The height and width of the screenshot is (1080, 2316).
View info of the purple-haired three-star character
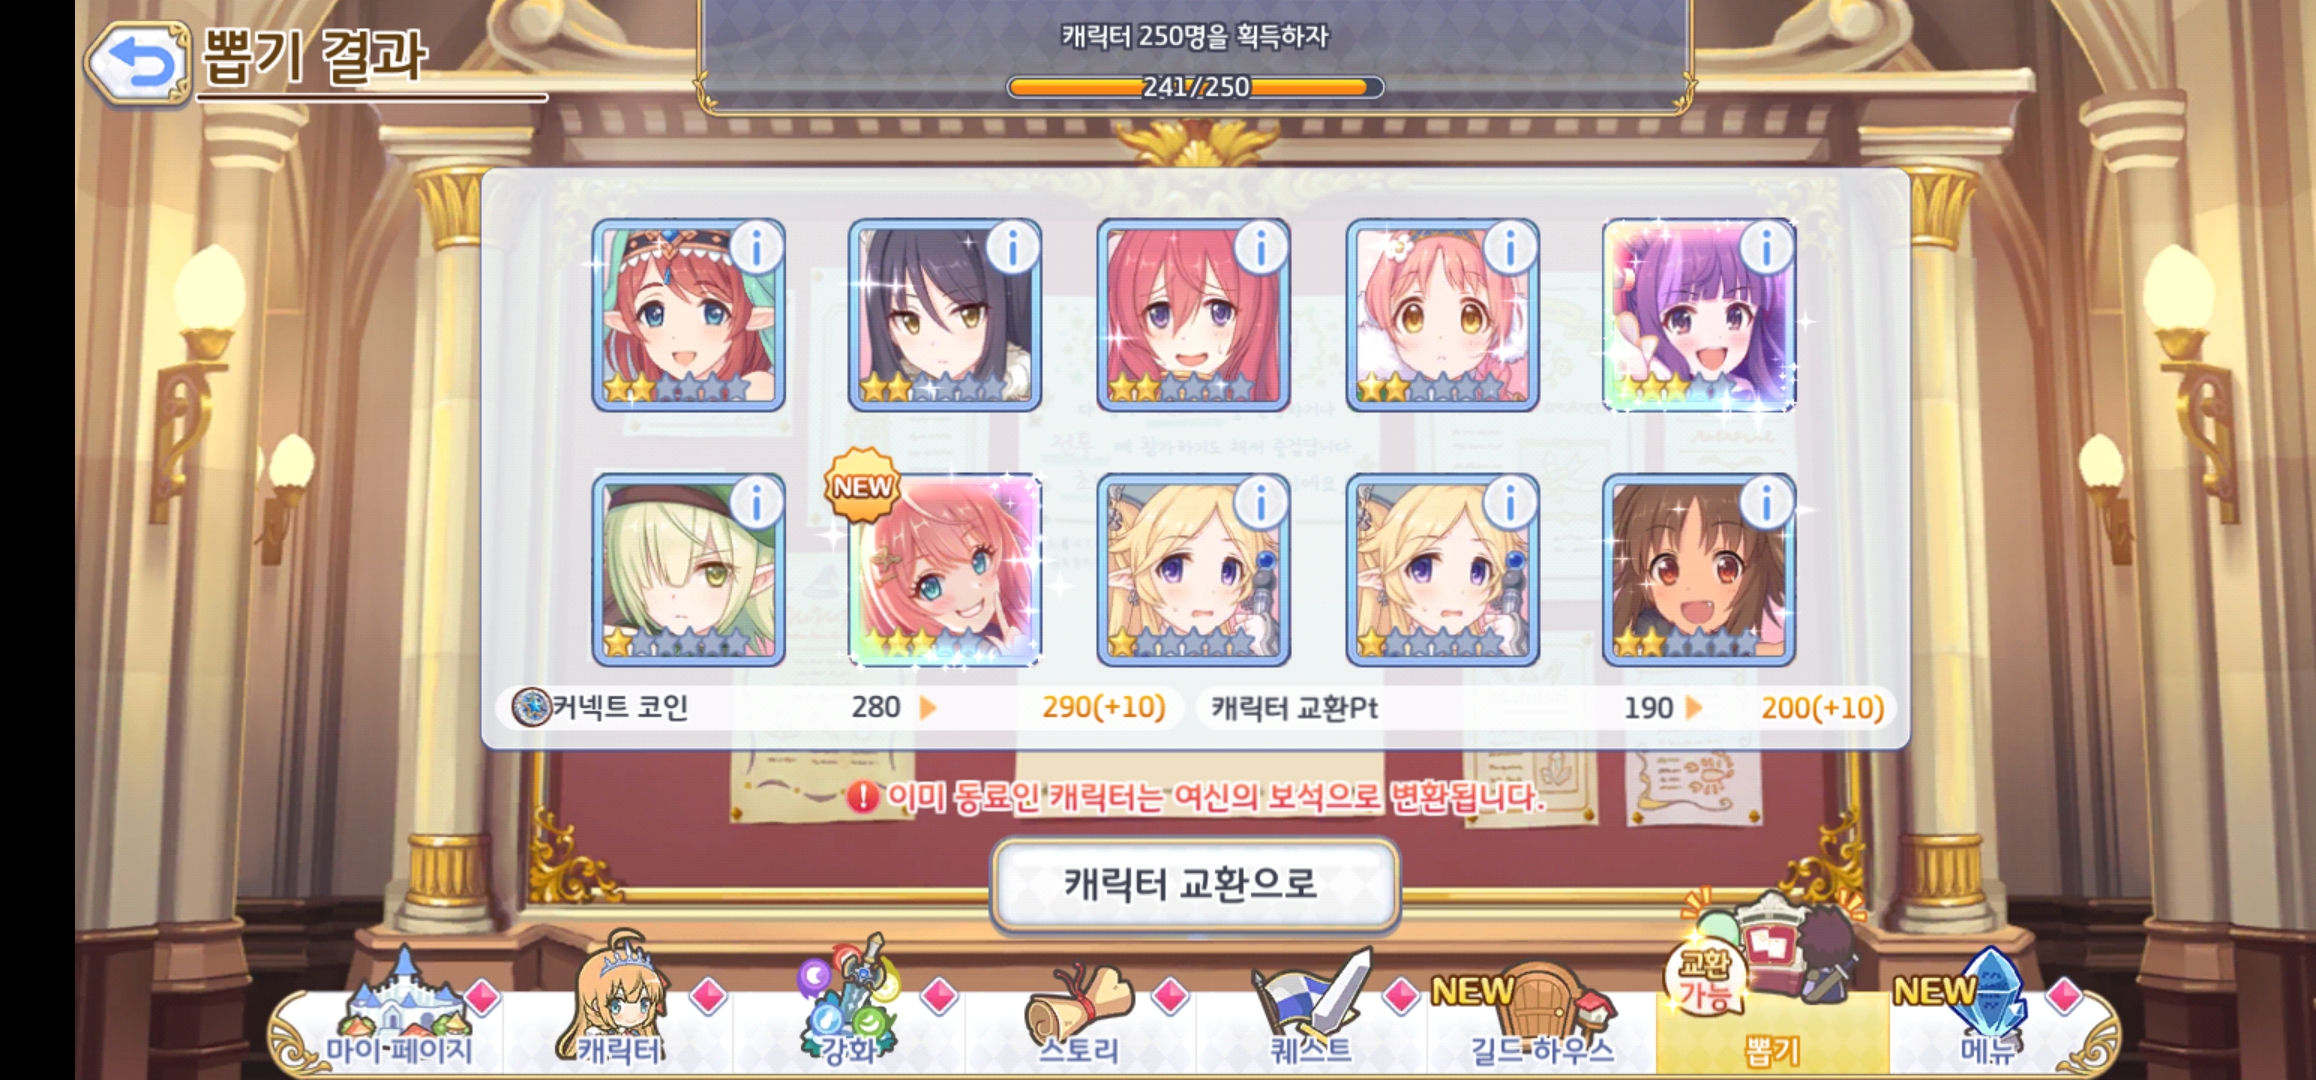pyautogui.click(x=1766, y=247)
